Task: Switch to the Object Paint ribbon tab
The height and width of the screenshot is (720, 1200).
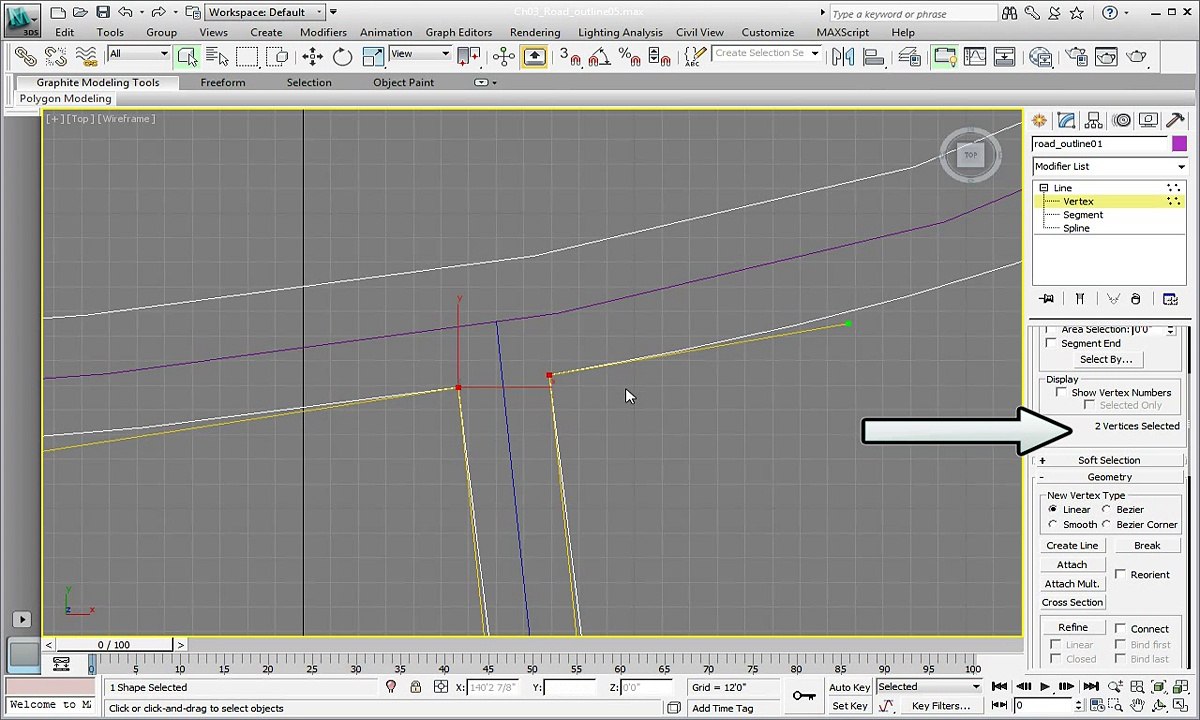Action: (x=403, y=82)
